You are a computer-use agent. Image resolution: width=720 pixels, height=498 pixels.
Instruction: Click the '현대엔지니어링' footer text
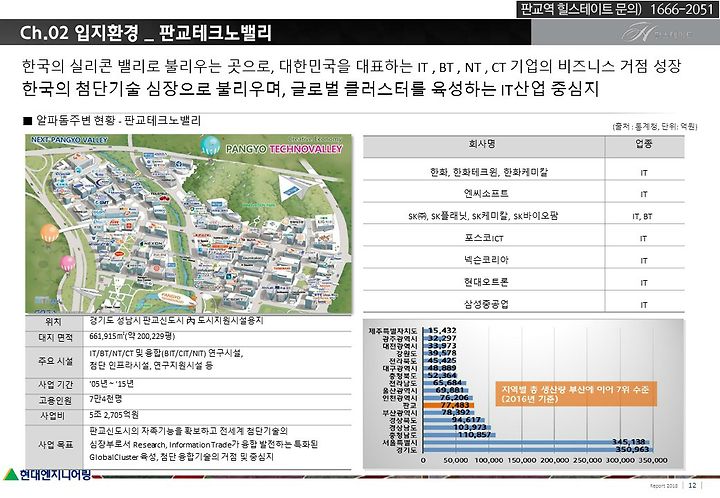pyautogui.click(x=55, y=475)
